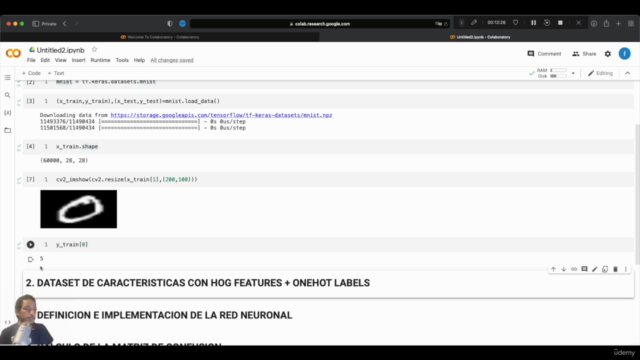Open more cell actions menu
Screen dimensions: 640x360
pos(626,269)
